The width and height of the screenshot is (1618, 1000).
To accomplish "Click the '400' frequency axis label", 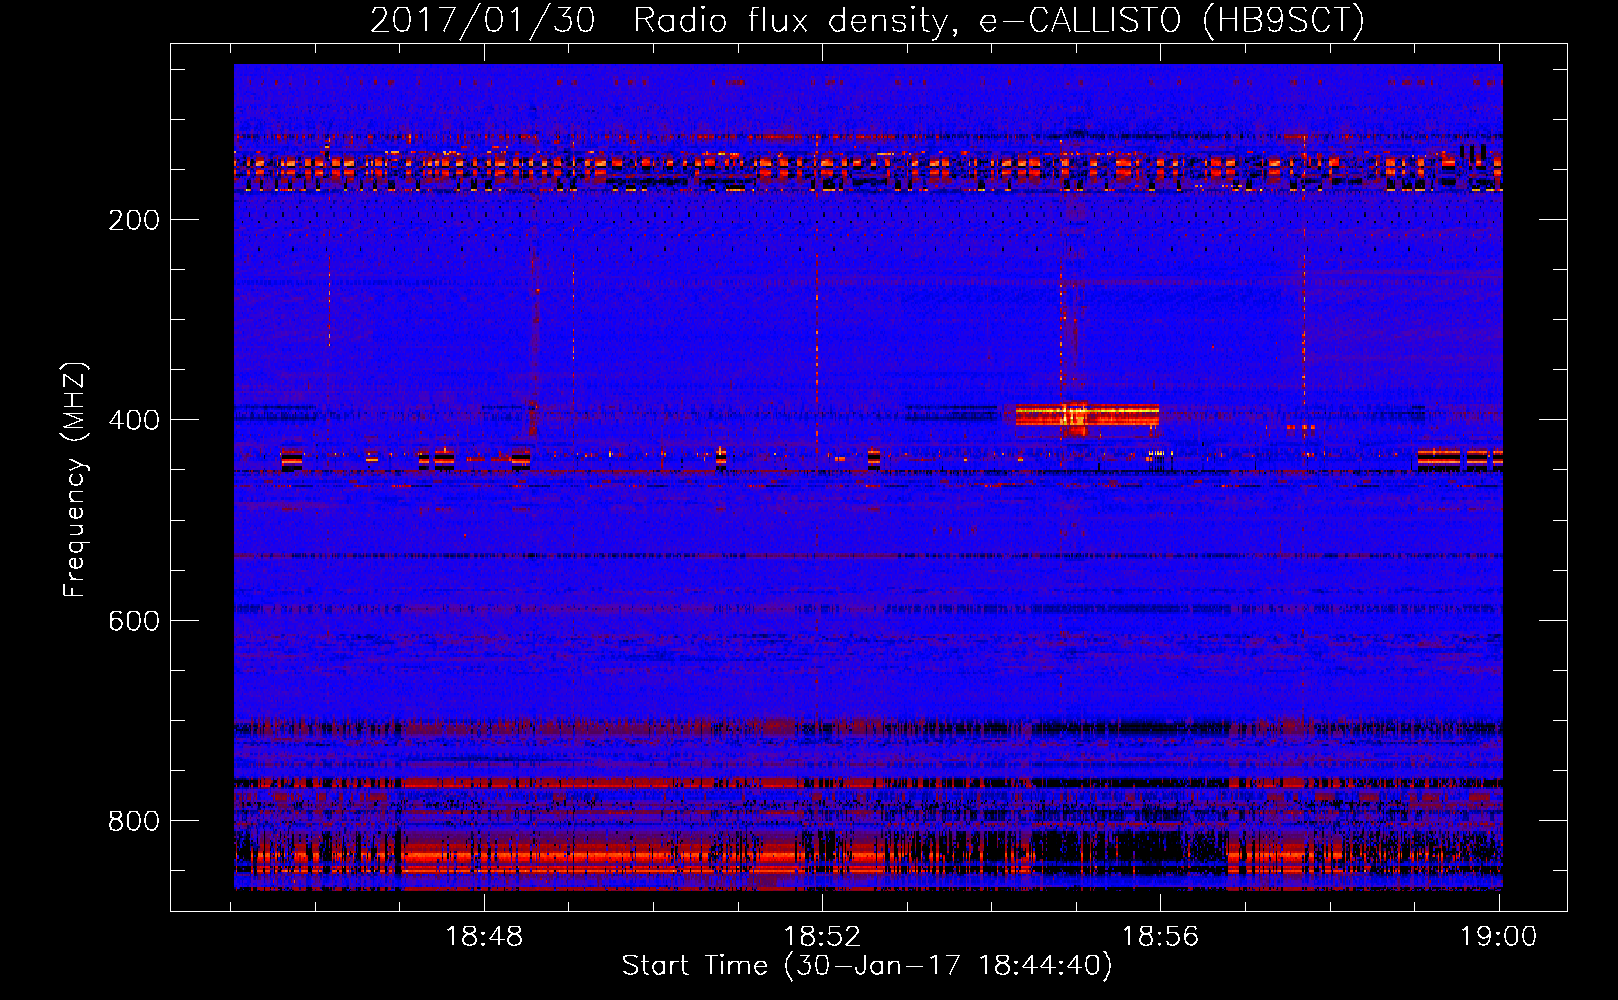I will [x=134, y=420].
